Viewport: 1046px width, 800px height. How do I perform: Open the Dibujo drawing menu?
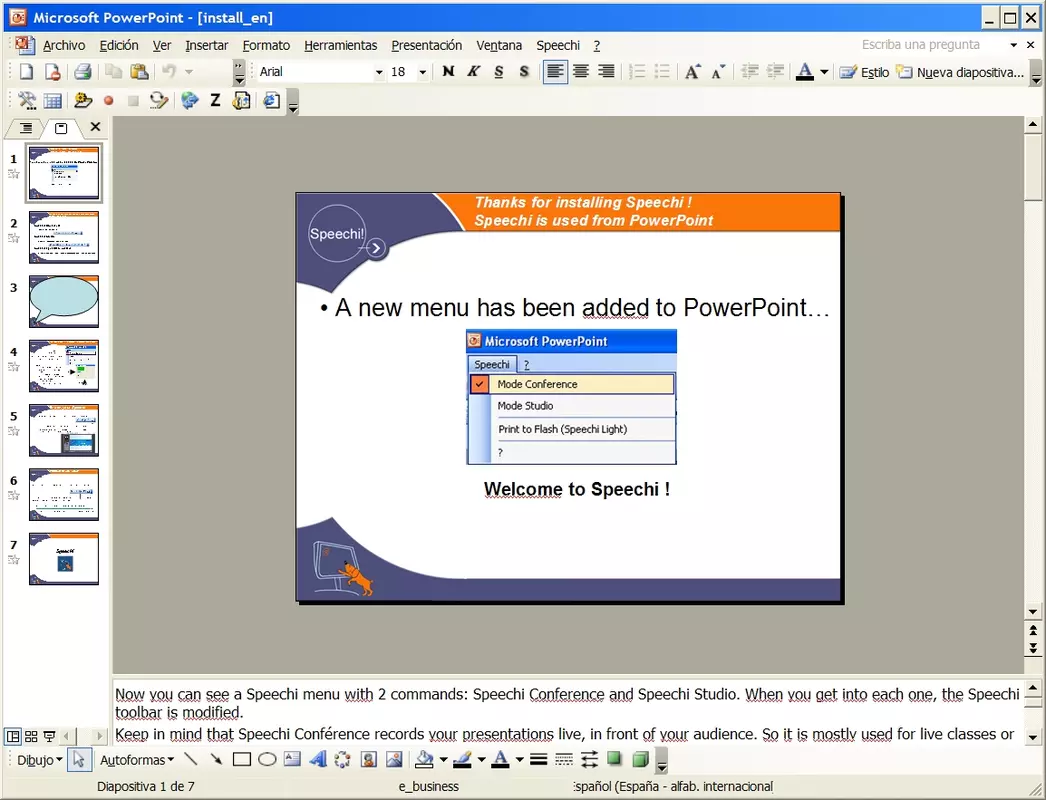39,760
